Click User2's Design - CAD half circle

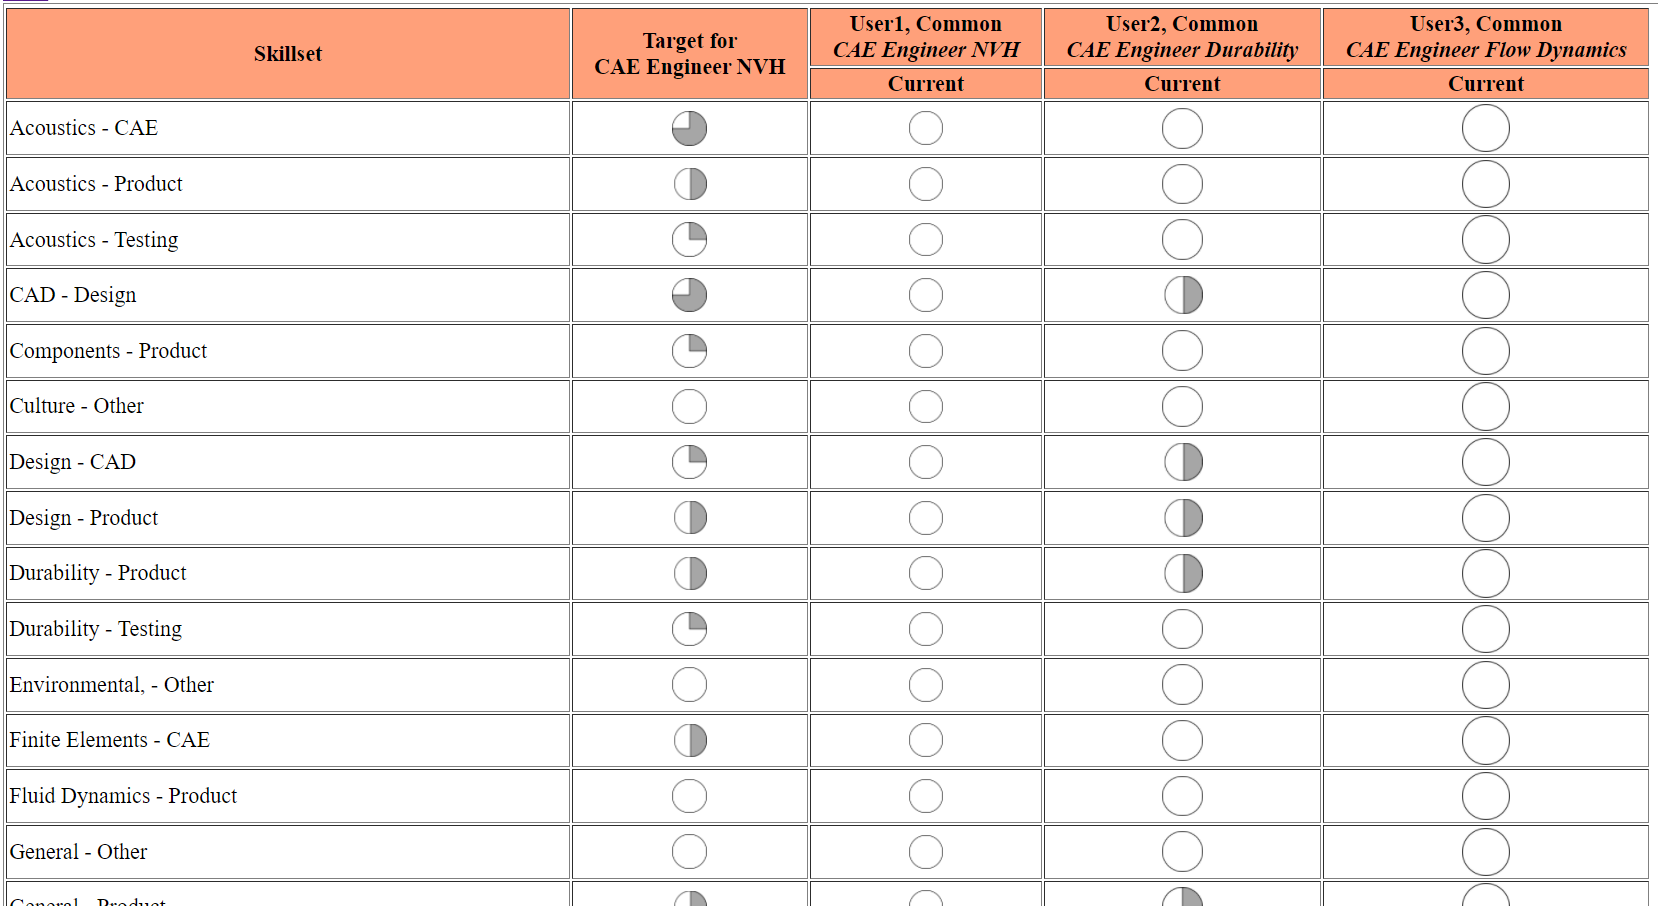coord(1183,462)
